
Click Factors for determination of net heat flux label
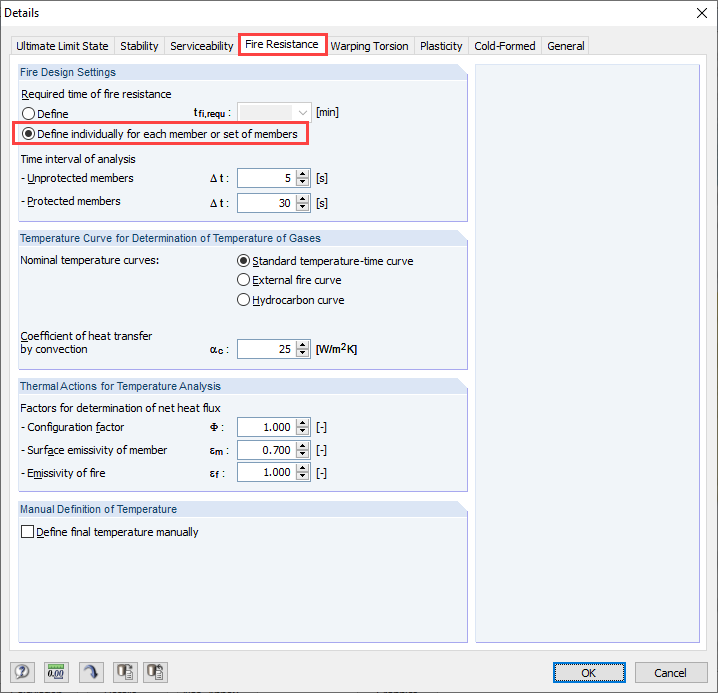(x=120, y=408)
